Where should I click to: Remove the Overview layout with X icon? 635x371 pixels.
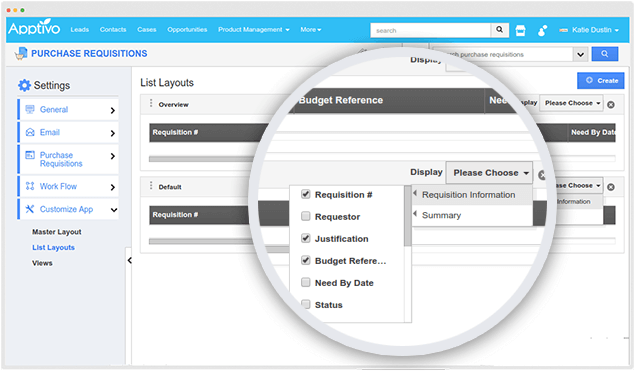(x=611, y=104)
